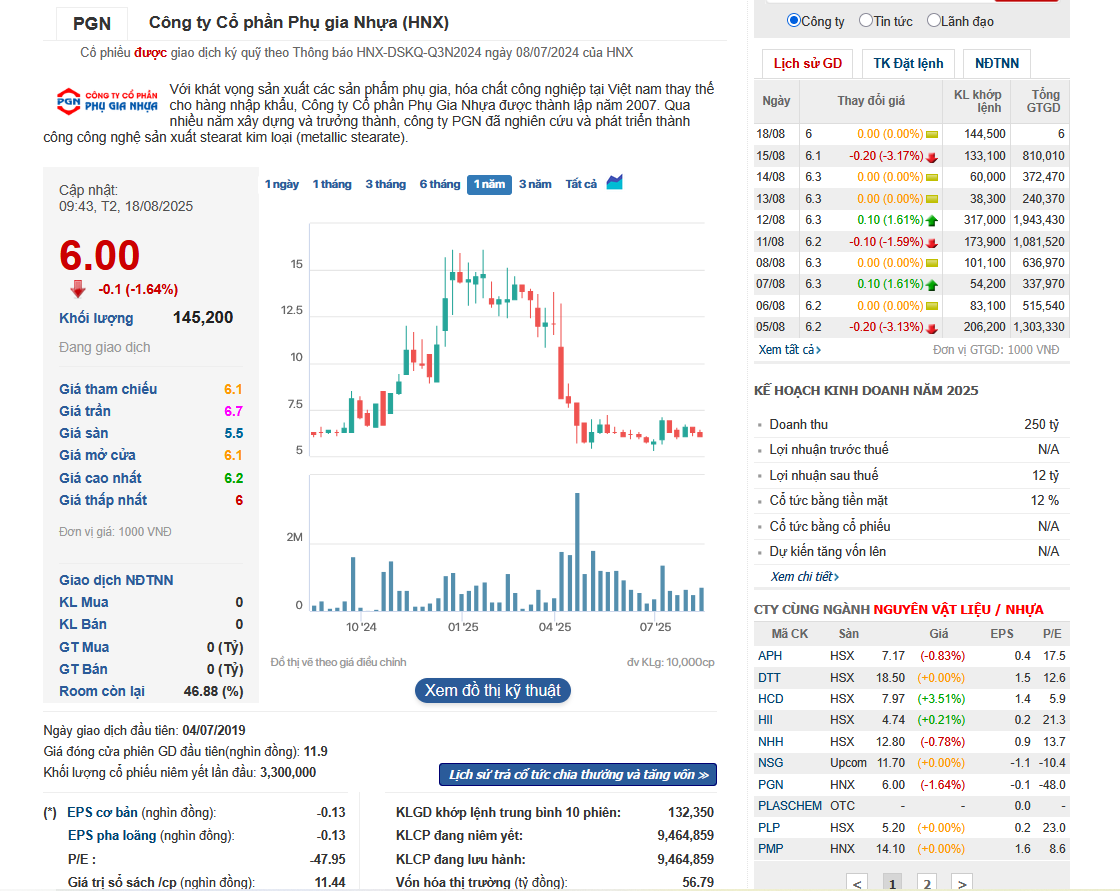Open the PLP stock link
Screen dimensions: 1120x891
point(769,827)
